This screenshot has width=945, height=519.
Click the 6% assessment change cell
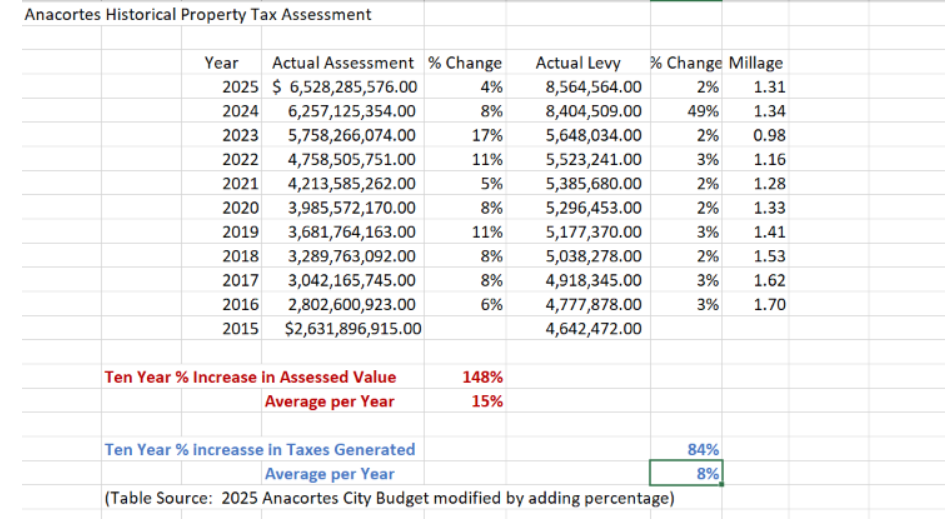click(x=491, y=304)
